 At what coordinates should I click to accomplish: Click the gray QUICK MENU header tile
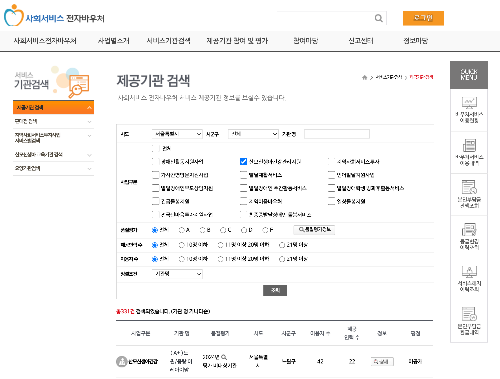tap(469, 75)
